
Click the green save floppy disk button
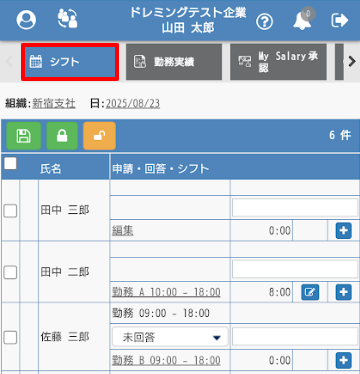tap(24, 136)
